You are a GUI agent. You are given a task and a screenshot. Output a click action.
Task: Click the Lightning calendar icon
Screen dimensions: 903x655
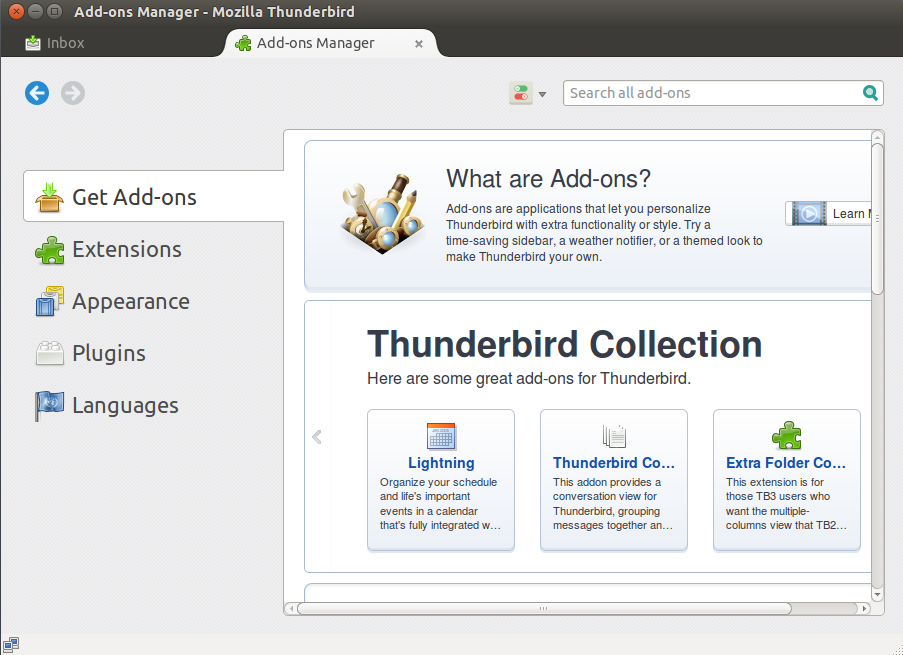(x=441, y=436)
